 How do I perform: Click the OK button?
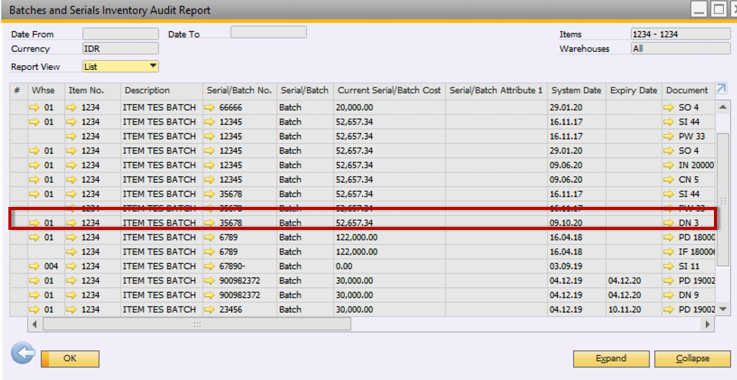pyautogui.click(x=70, y=359)
